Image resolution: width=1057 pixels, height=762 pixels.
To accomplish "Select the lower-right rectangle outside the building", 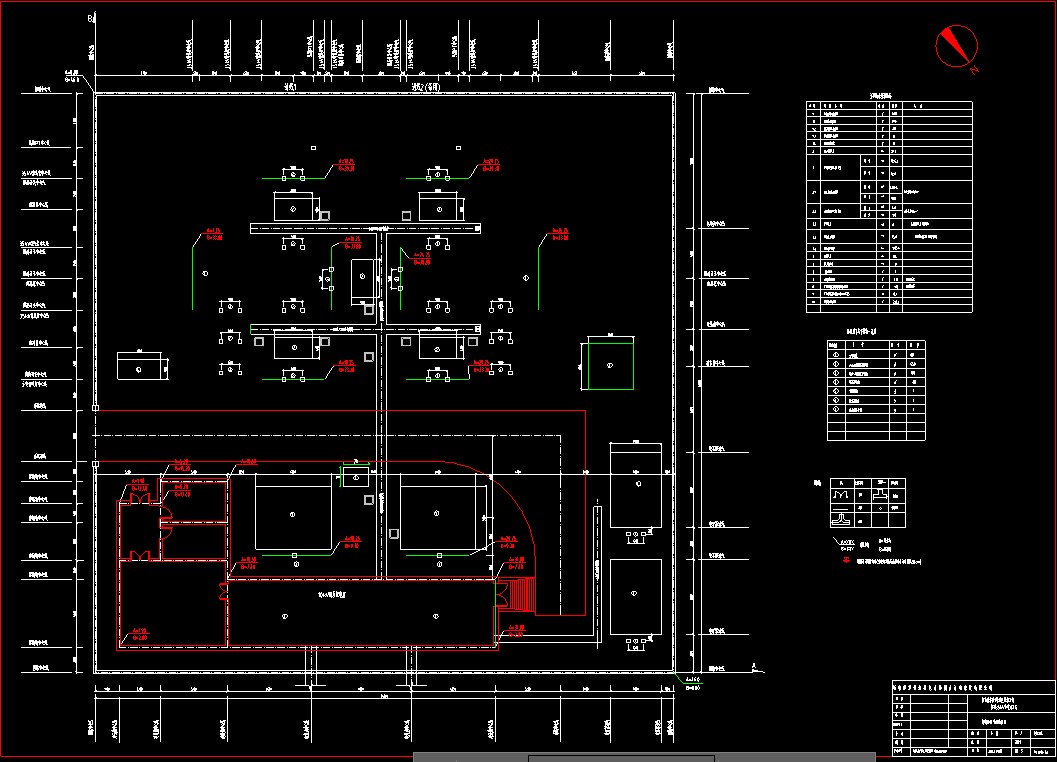I will (635, 596).
